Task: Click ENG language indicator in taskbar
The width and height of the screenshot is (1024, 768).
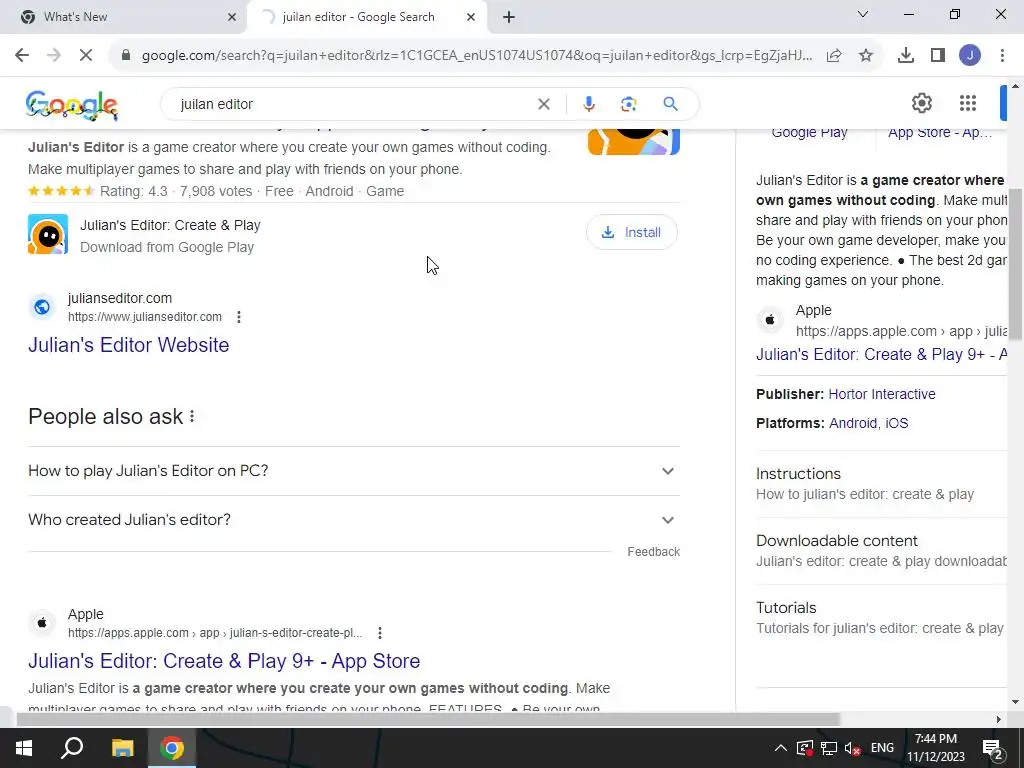Action: 882,748
